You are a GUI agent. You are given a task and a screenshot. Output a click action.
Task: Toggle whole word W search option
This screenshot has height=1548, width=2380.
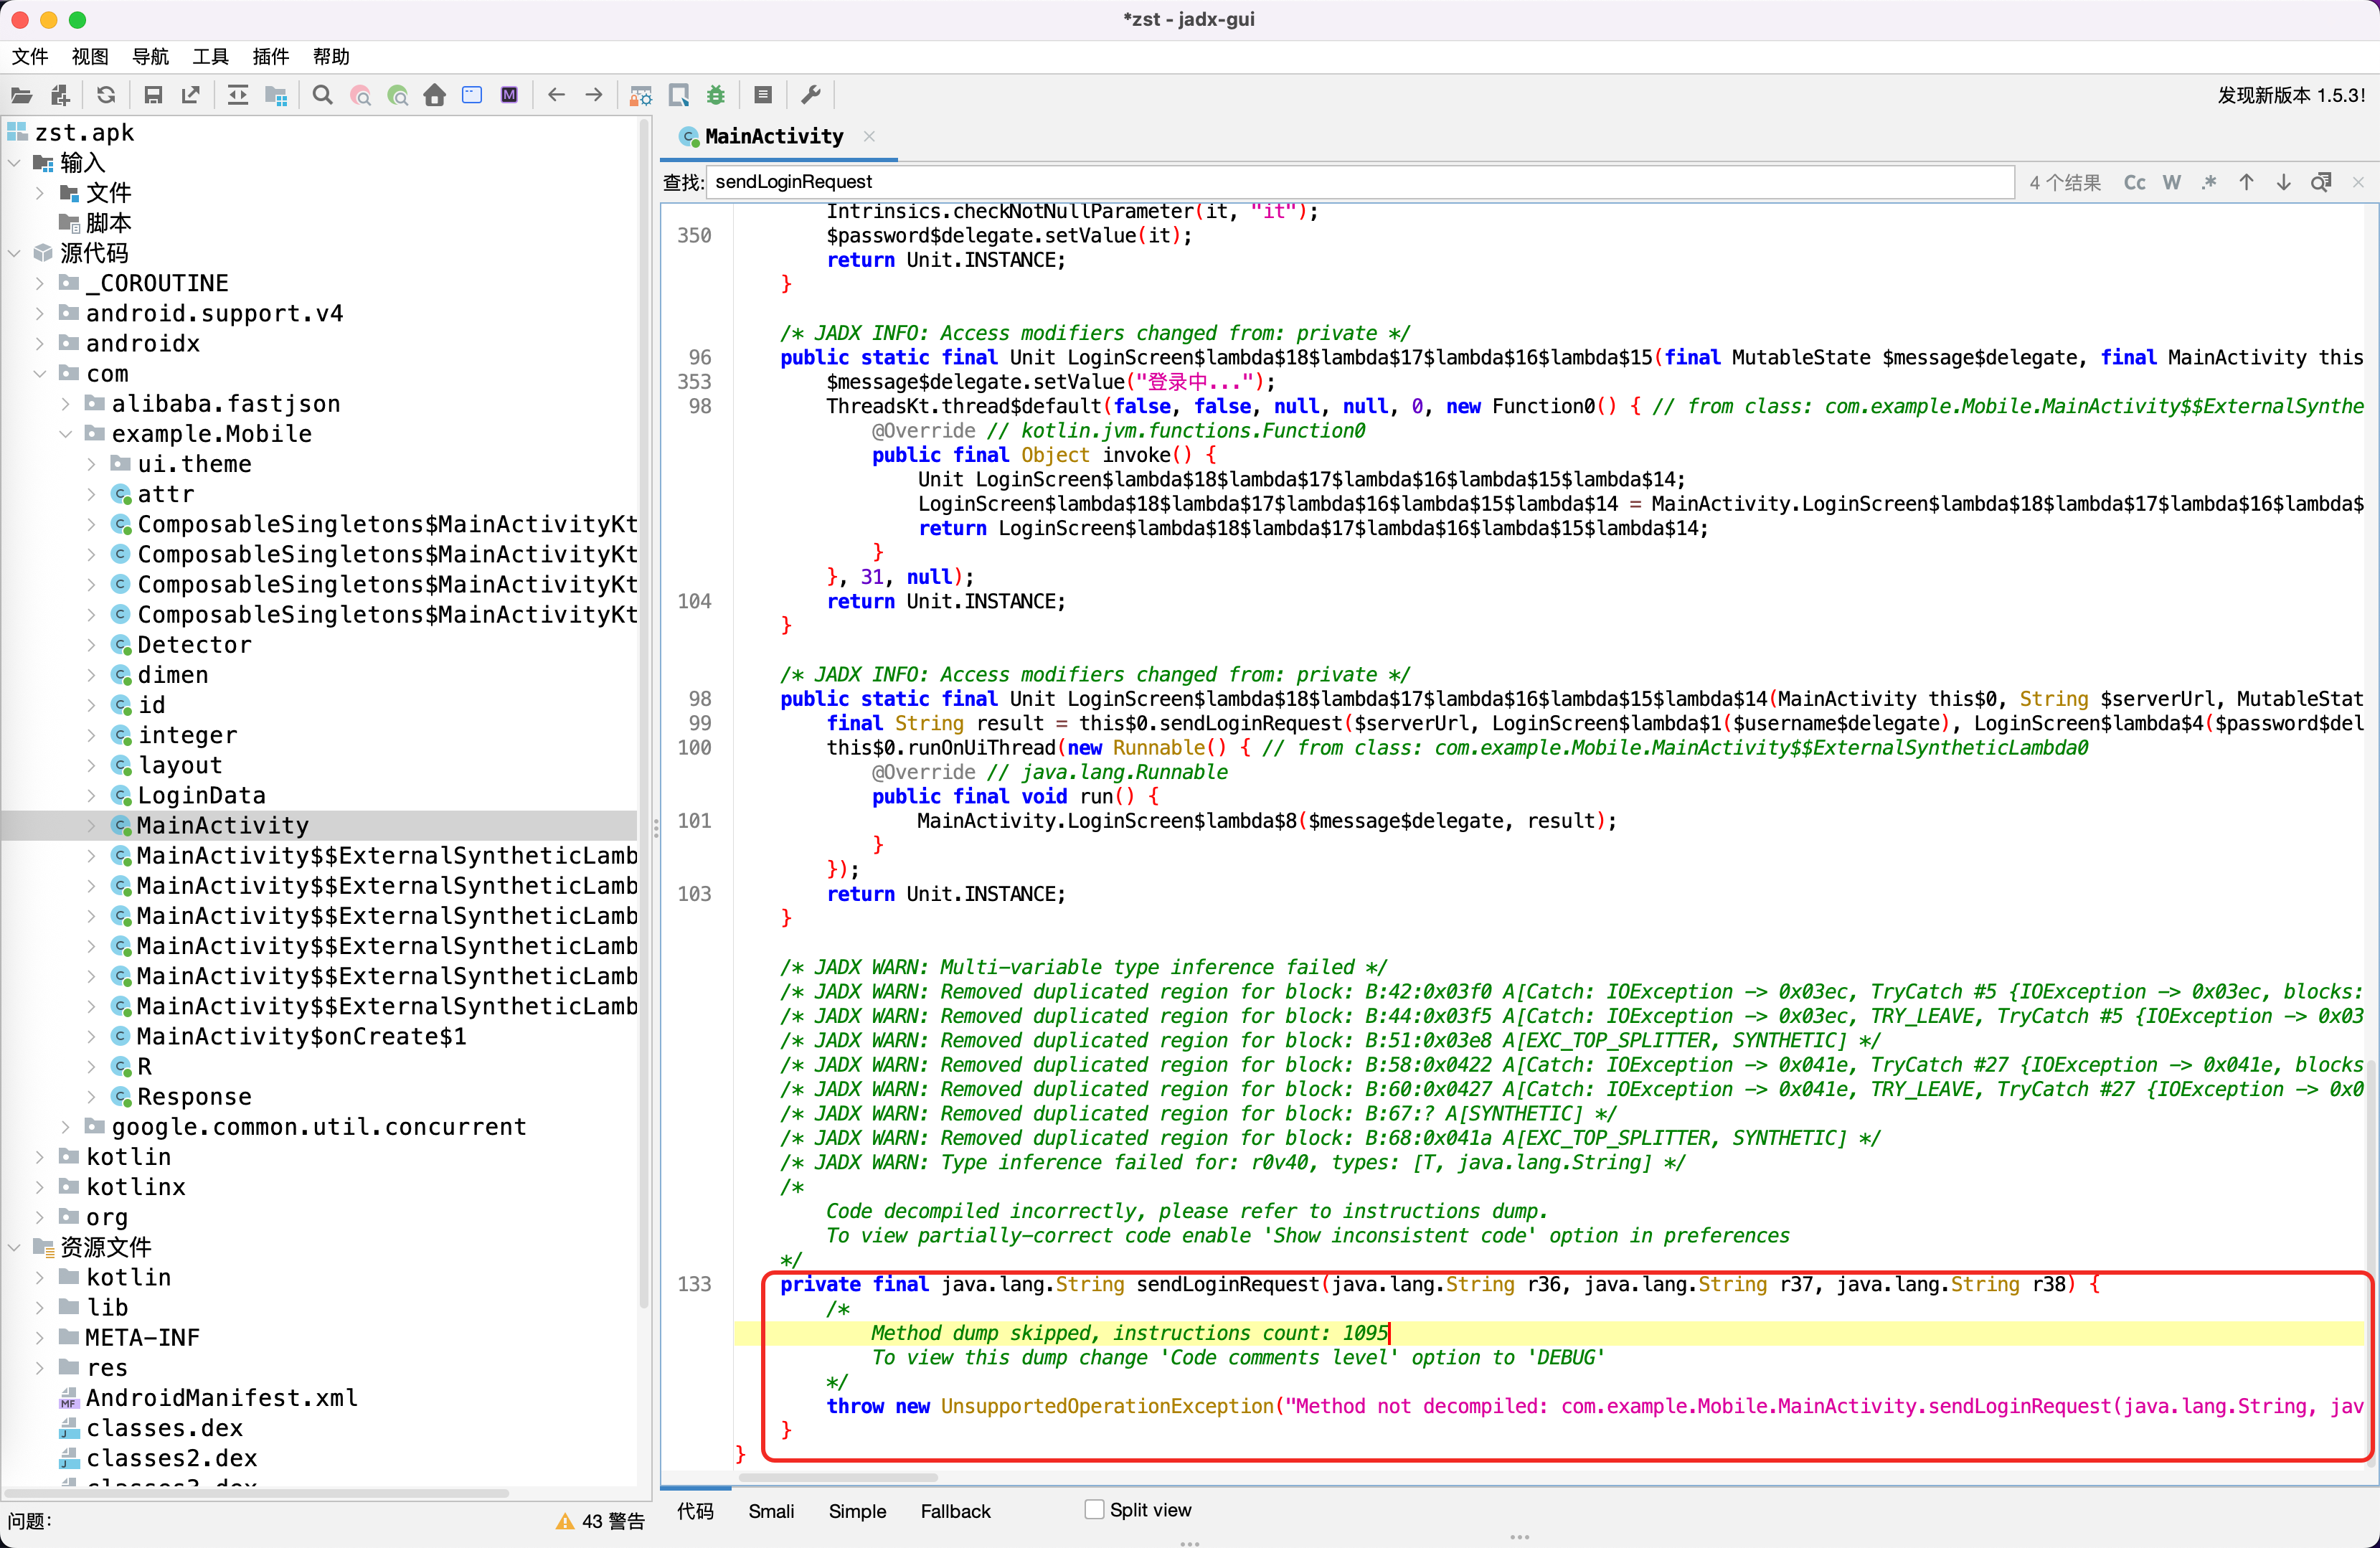pyautogui.click(x=2171, y=182)
